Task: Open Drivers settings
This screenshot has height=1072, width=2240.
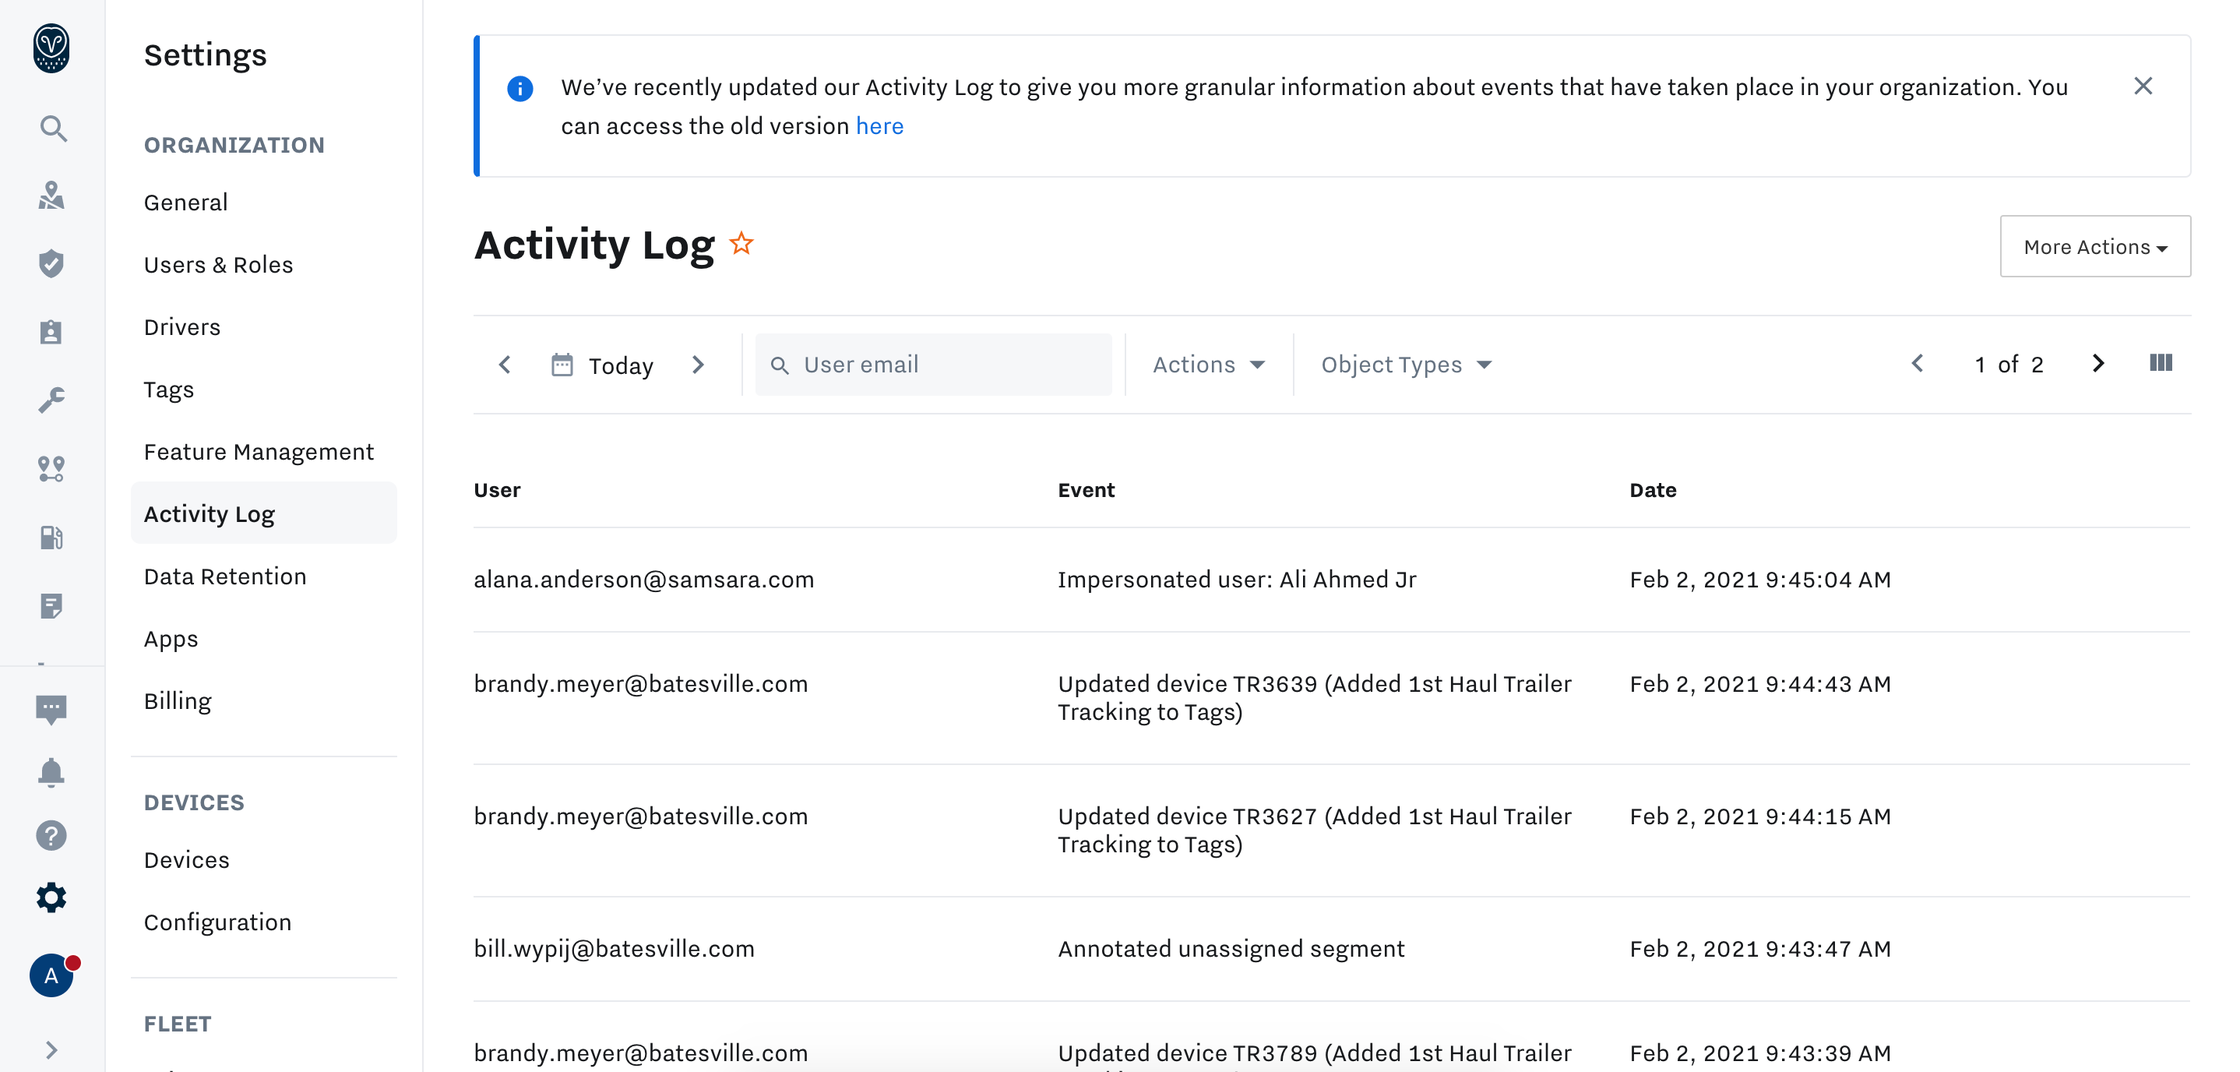Action: pos(182,327)
